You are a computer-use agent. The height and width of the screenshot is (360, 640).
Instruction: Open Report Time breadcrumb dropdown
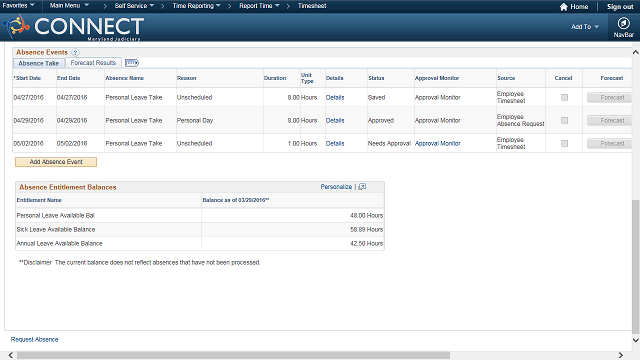[259, 6]
